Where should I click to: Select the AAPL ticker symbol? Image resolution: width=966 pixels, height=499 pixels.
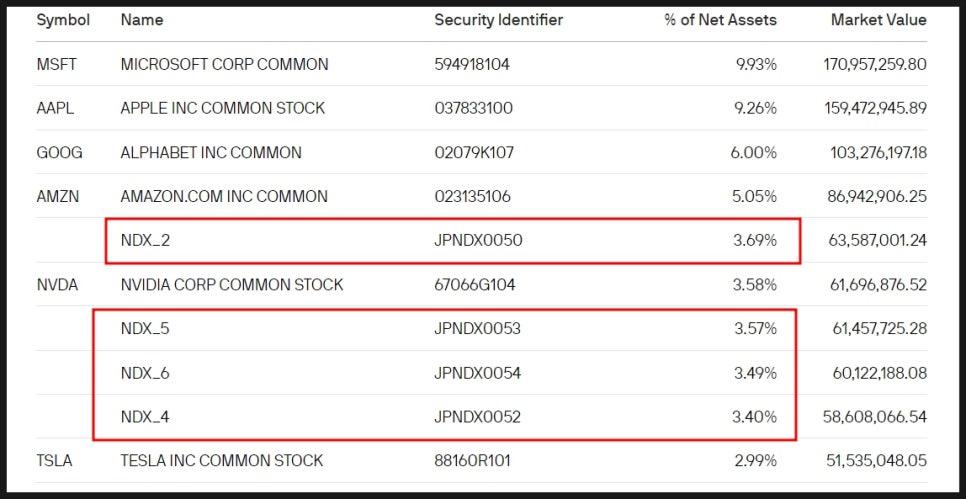(x=55, y=108)
